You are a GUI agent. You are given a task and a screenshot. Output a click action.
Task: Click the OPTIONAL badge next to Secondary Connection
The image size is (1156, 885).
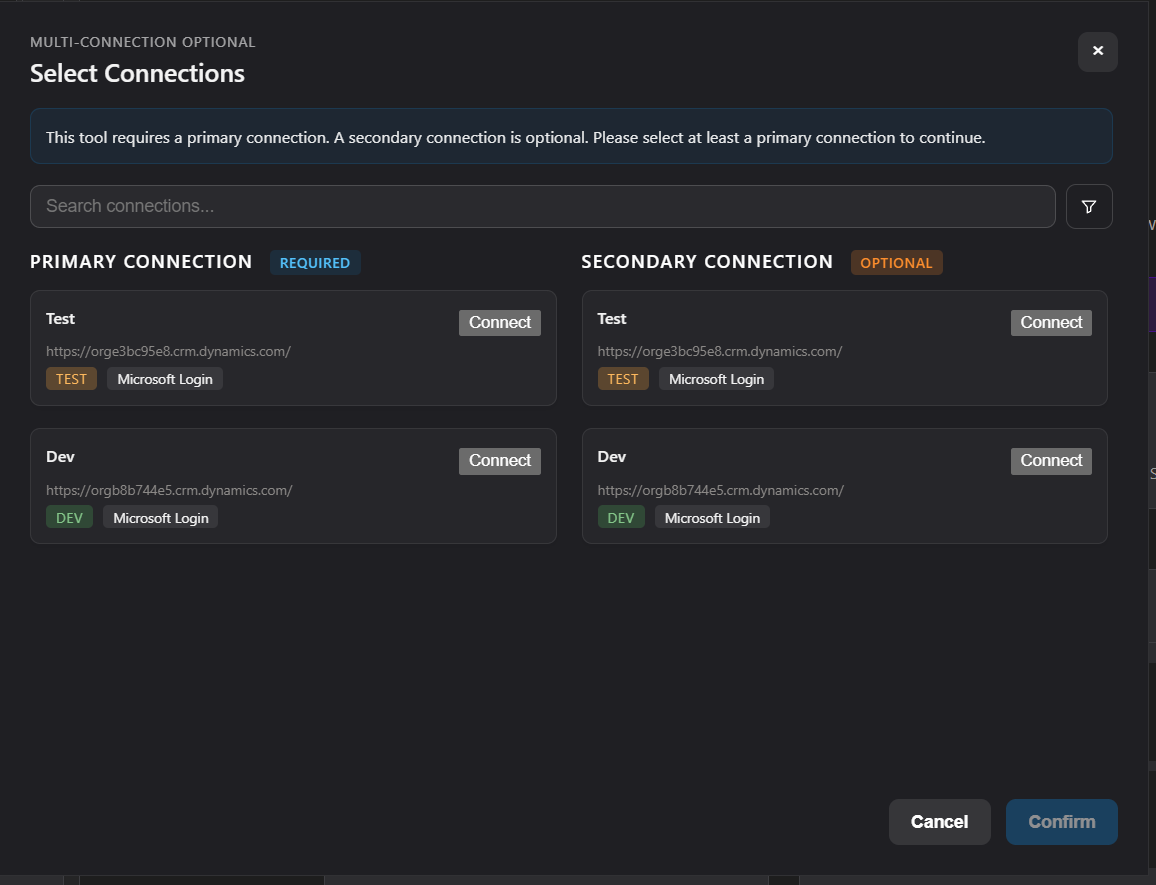[896, 262]
